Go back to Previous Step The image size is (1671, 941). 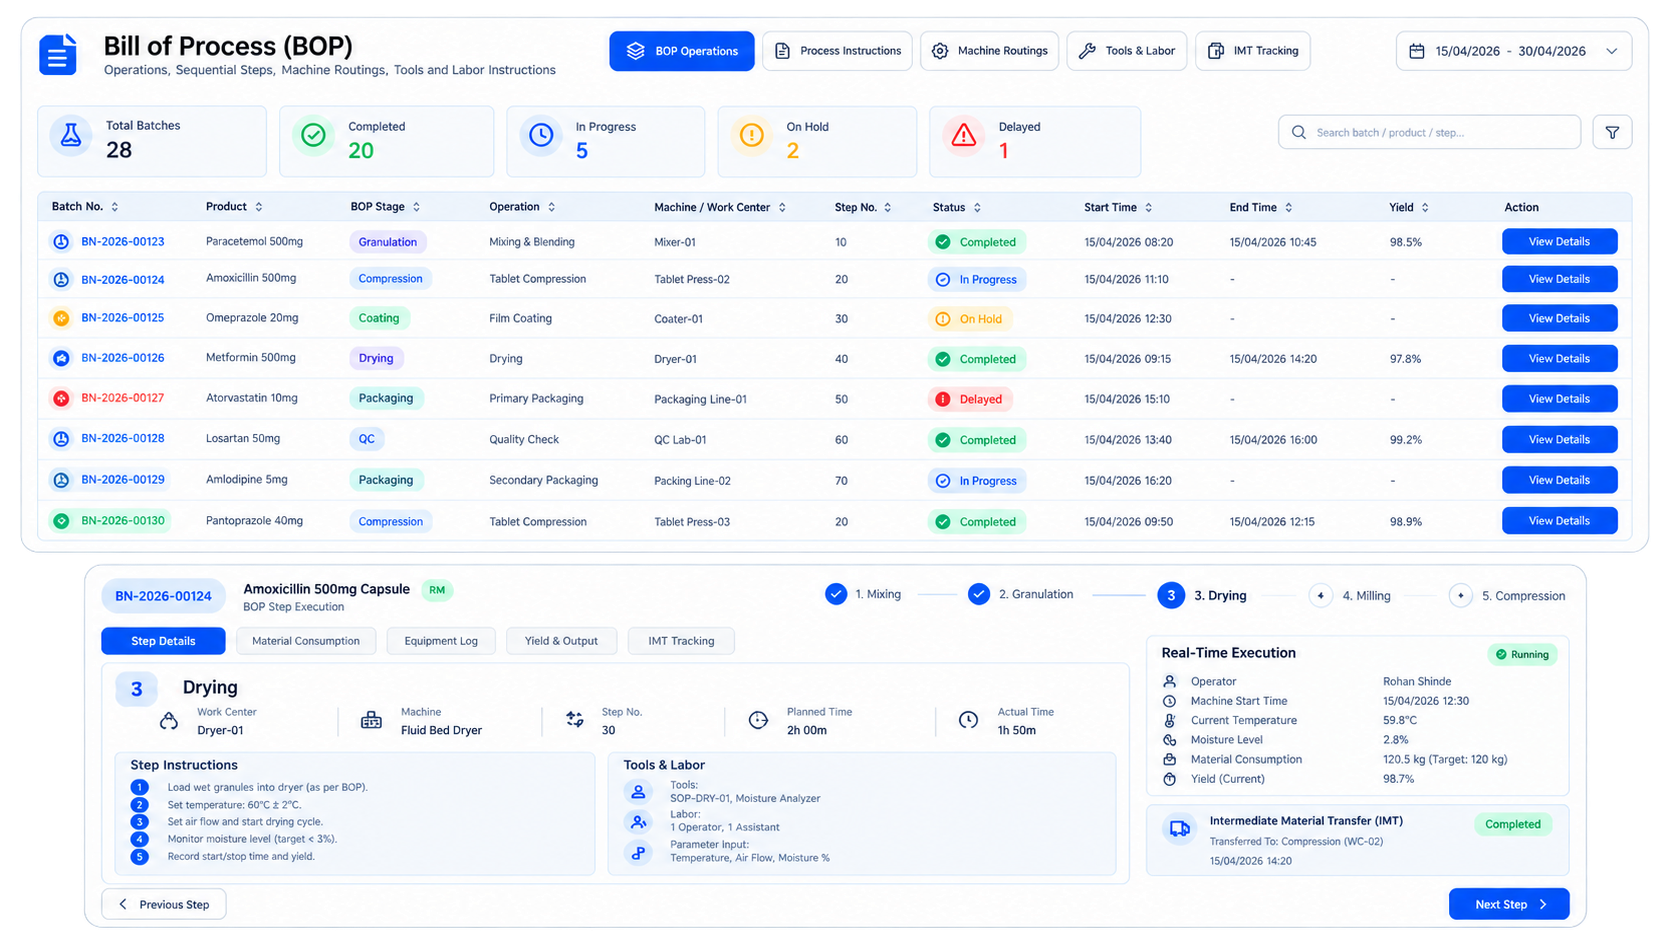(x=163, y=904)
